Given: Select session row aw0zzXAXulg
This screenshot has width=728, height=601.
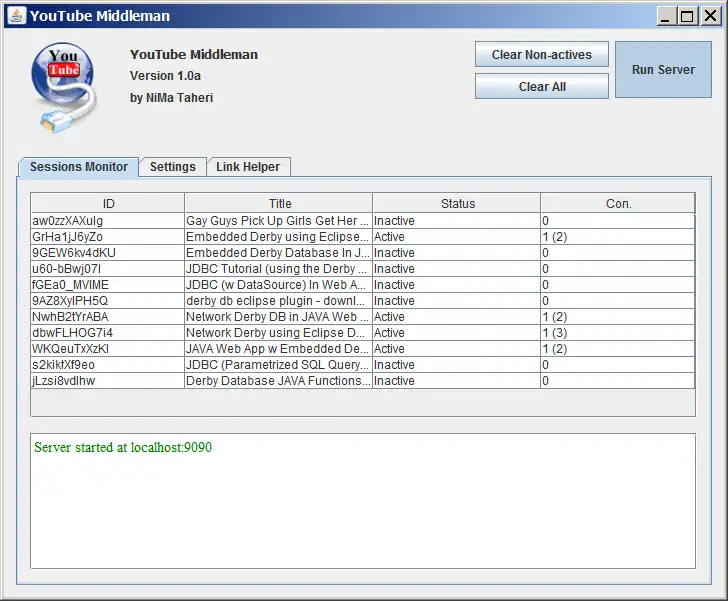Looking at the screenshot, I should click(x=363, y=221).
